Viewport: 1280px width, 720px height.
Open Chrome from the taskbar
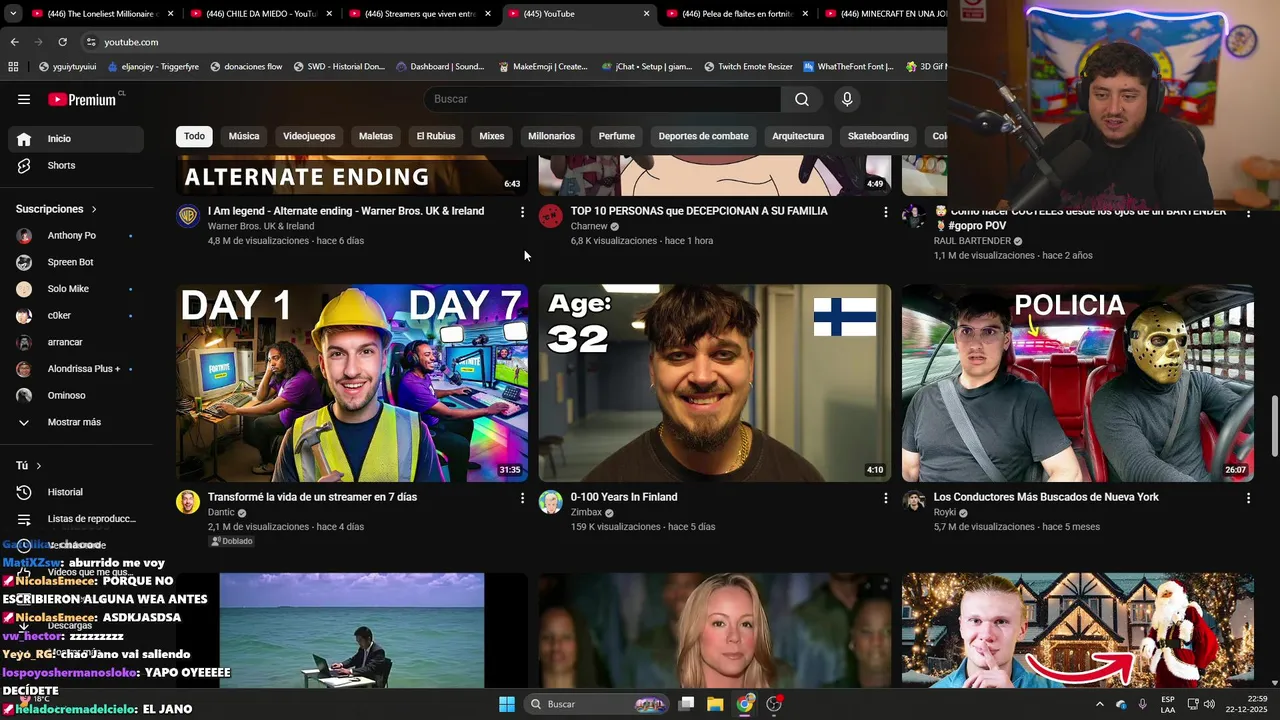tap(745, 704)
